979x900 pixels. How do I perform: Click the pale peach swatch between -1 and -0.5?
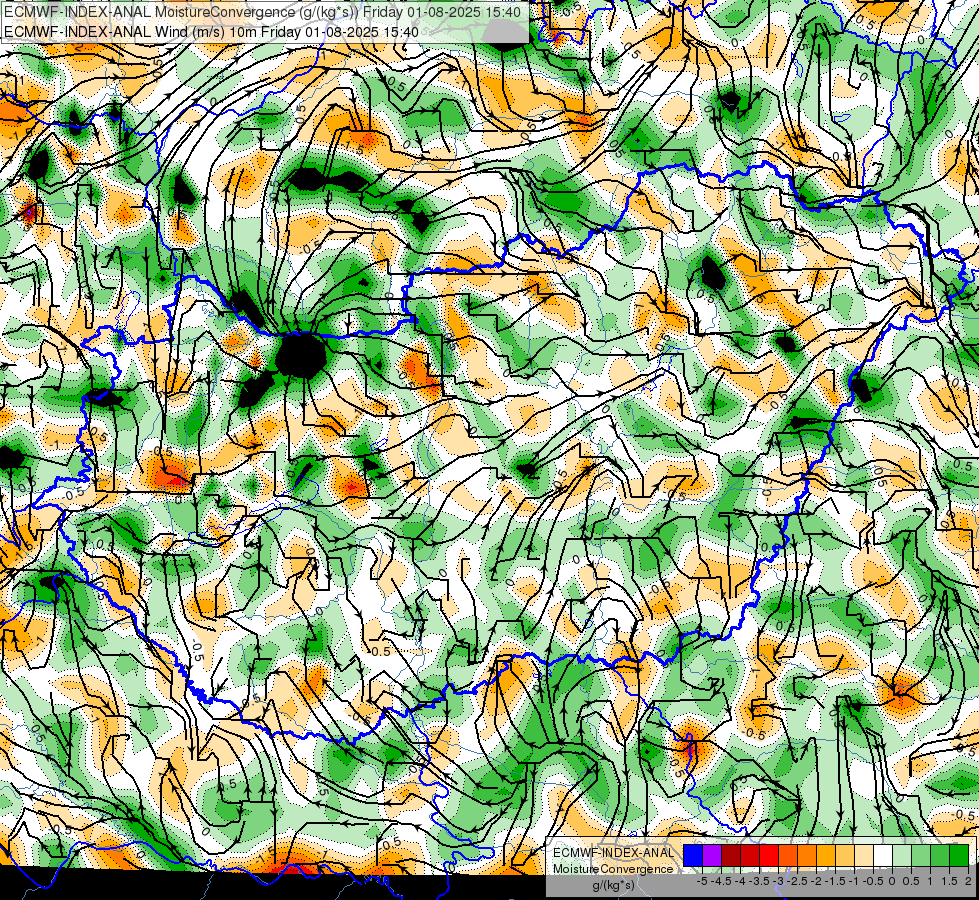tap(864, 855)
